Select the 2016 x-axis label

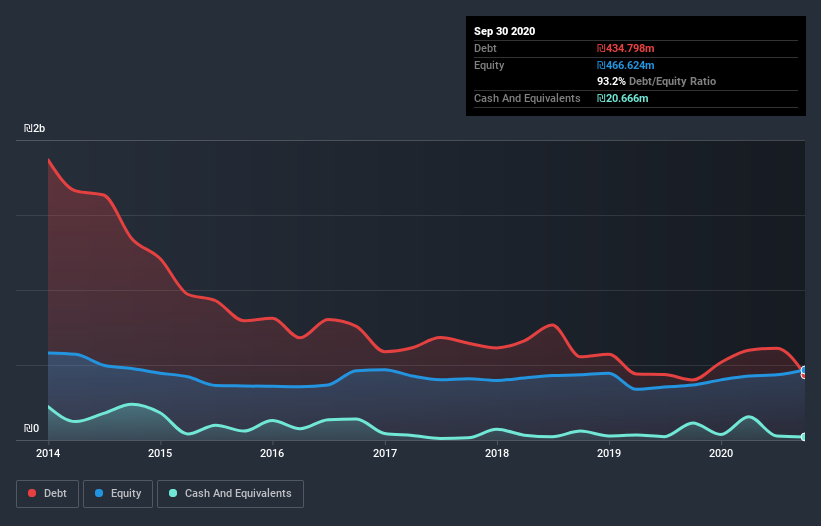272,453
